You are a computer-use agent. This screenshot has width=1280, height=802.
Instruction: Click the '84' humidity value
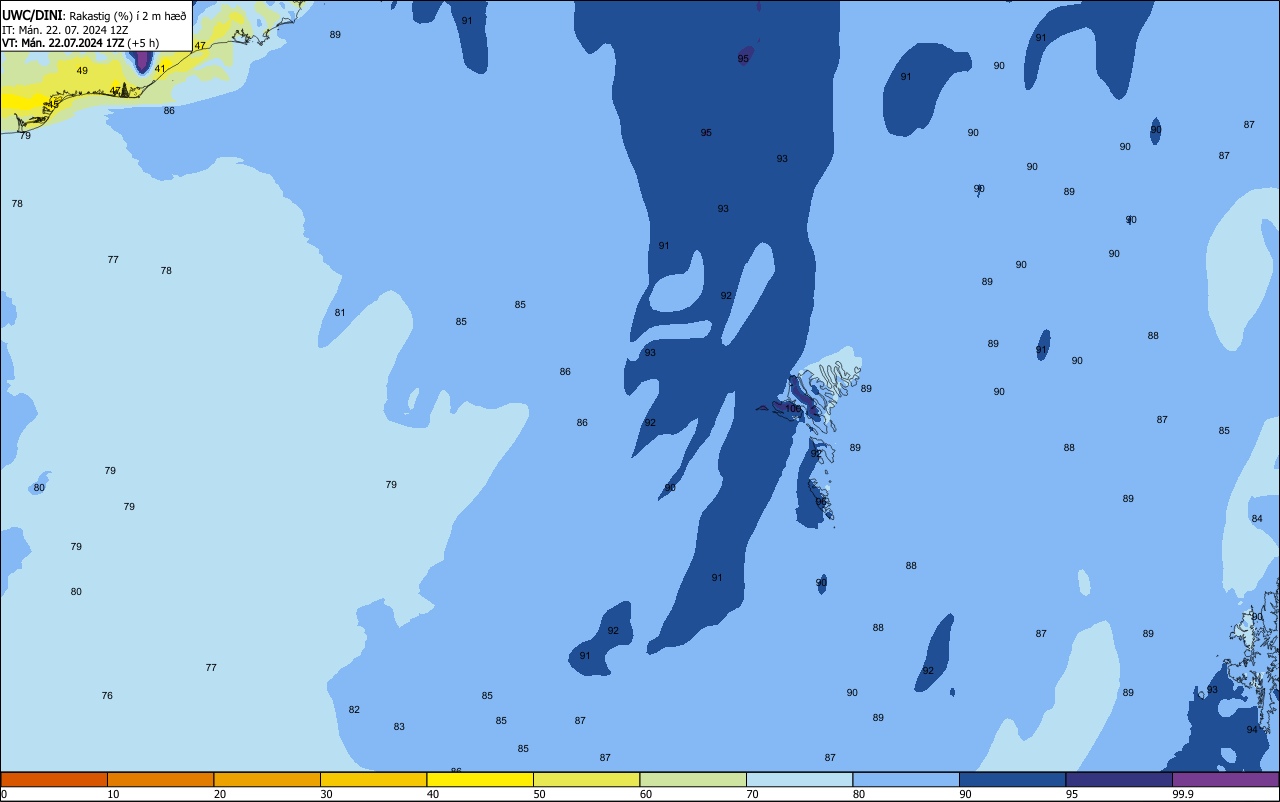pyautogui.click(x=1257, y=519)
